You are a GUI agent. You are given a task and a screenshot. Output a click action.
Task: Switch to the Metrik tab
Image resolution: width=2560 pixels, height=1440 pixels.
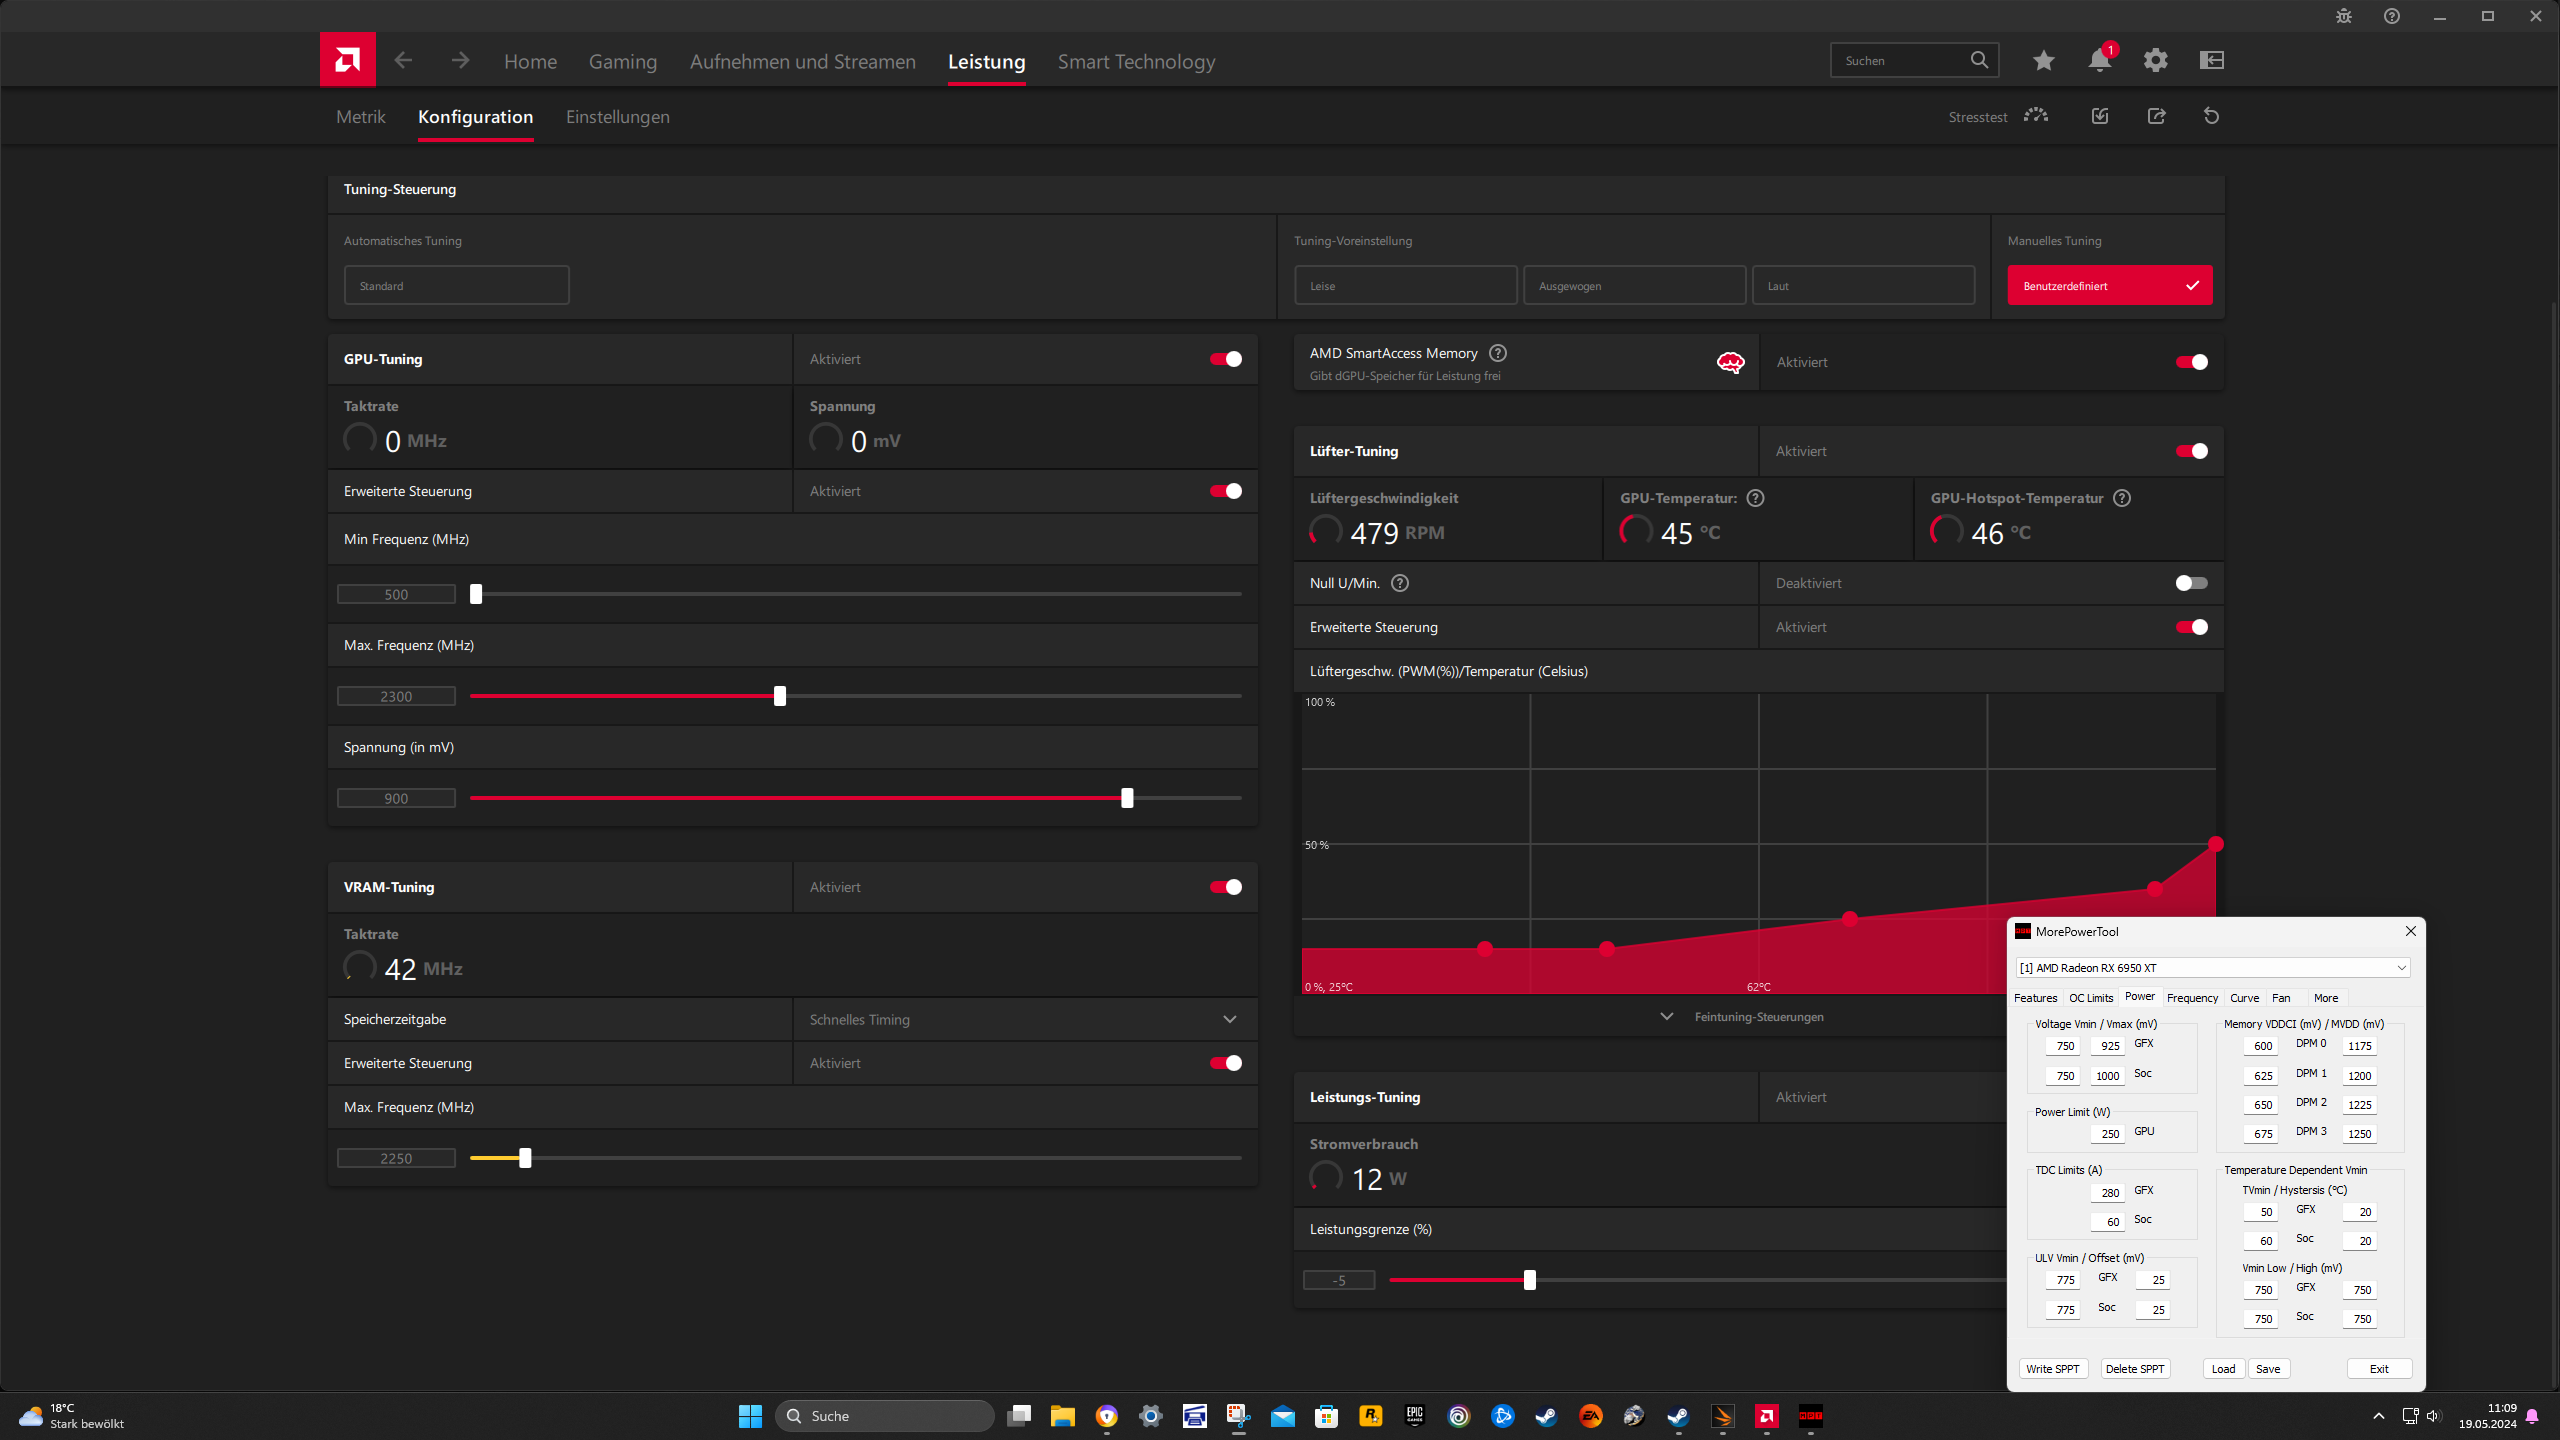tap(360, 117)
